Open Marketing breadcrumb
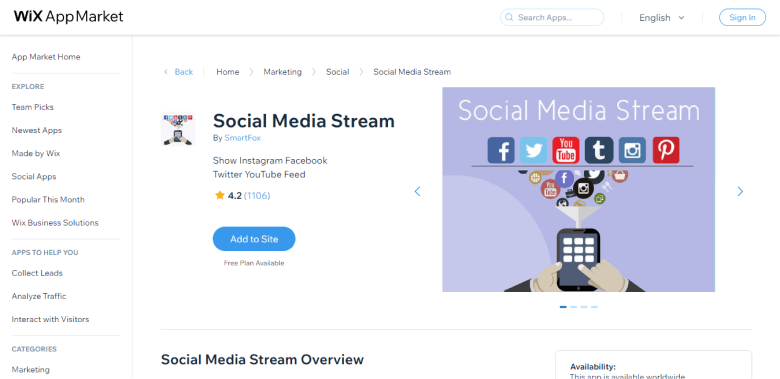 tap(283, 72)
